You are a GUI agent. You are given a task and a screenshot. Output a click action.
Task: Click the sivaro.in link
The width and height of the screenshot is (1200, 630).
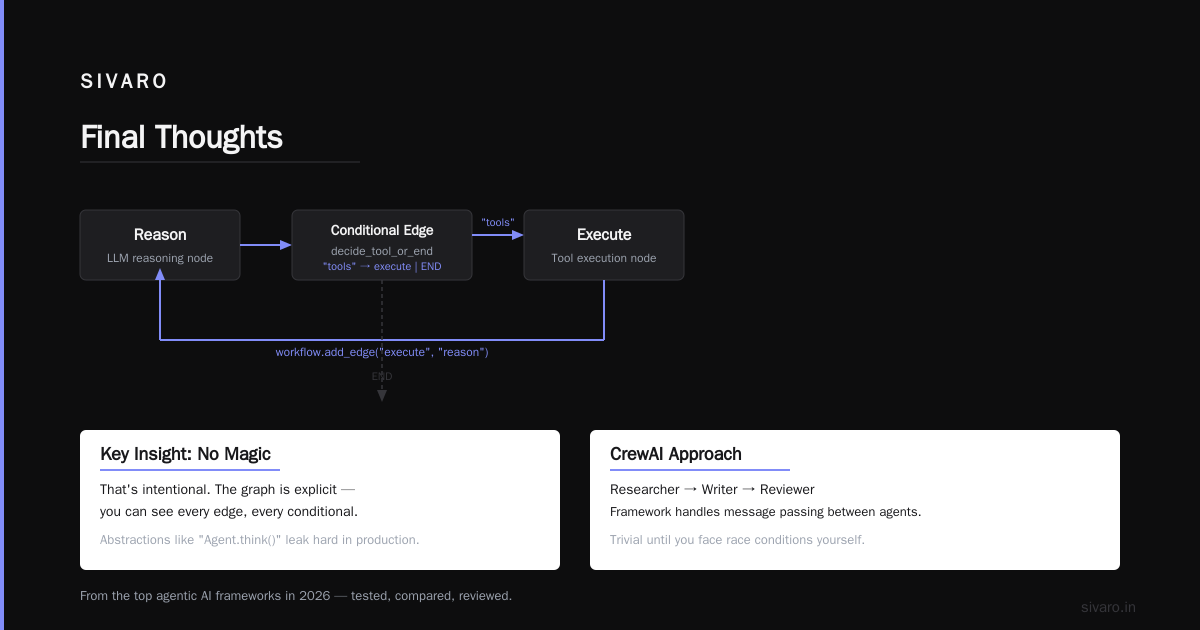[x=1109, y=607]
